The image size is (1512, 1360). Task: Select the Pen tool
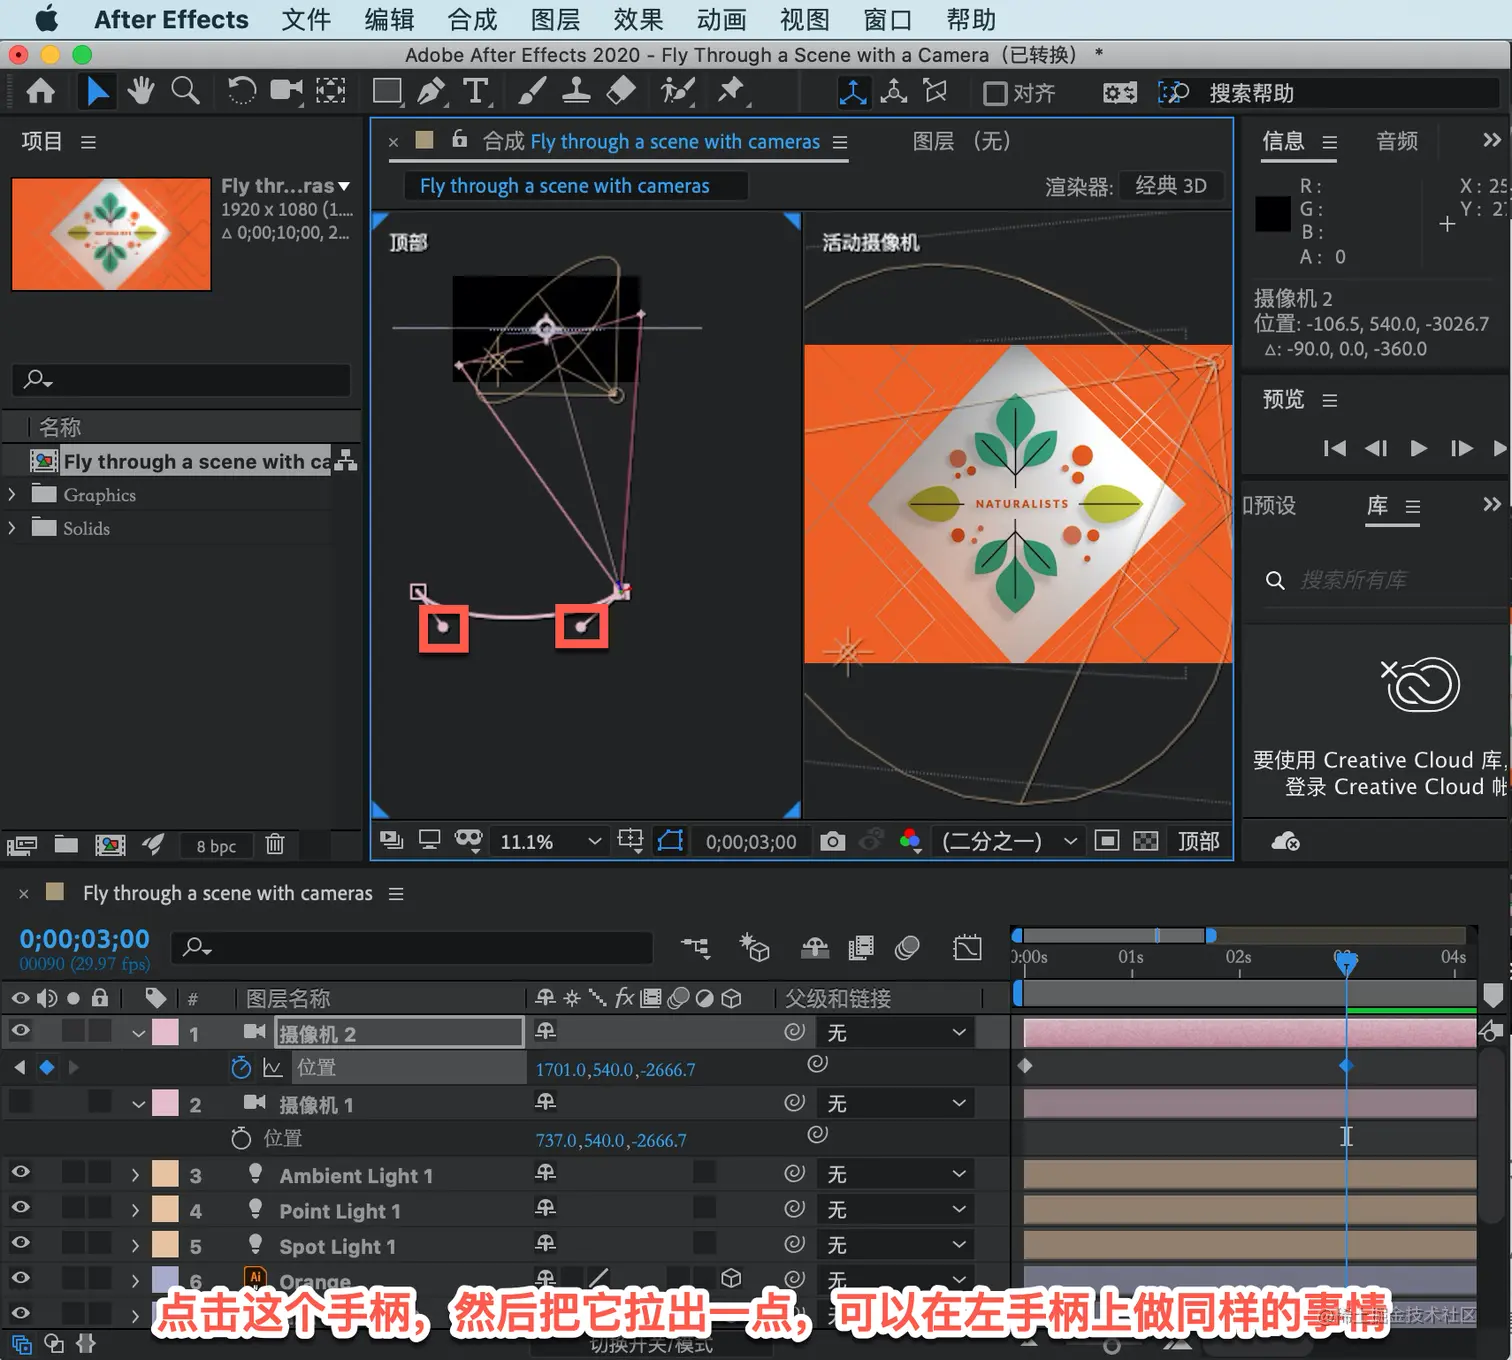coord(431,92)
